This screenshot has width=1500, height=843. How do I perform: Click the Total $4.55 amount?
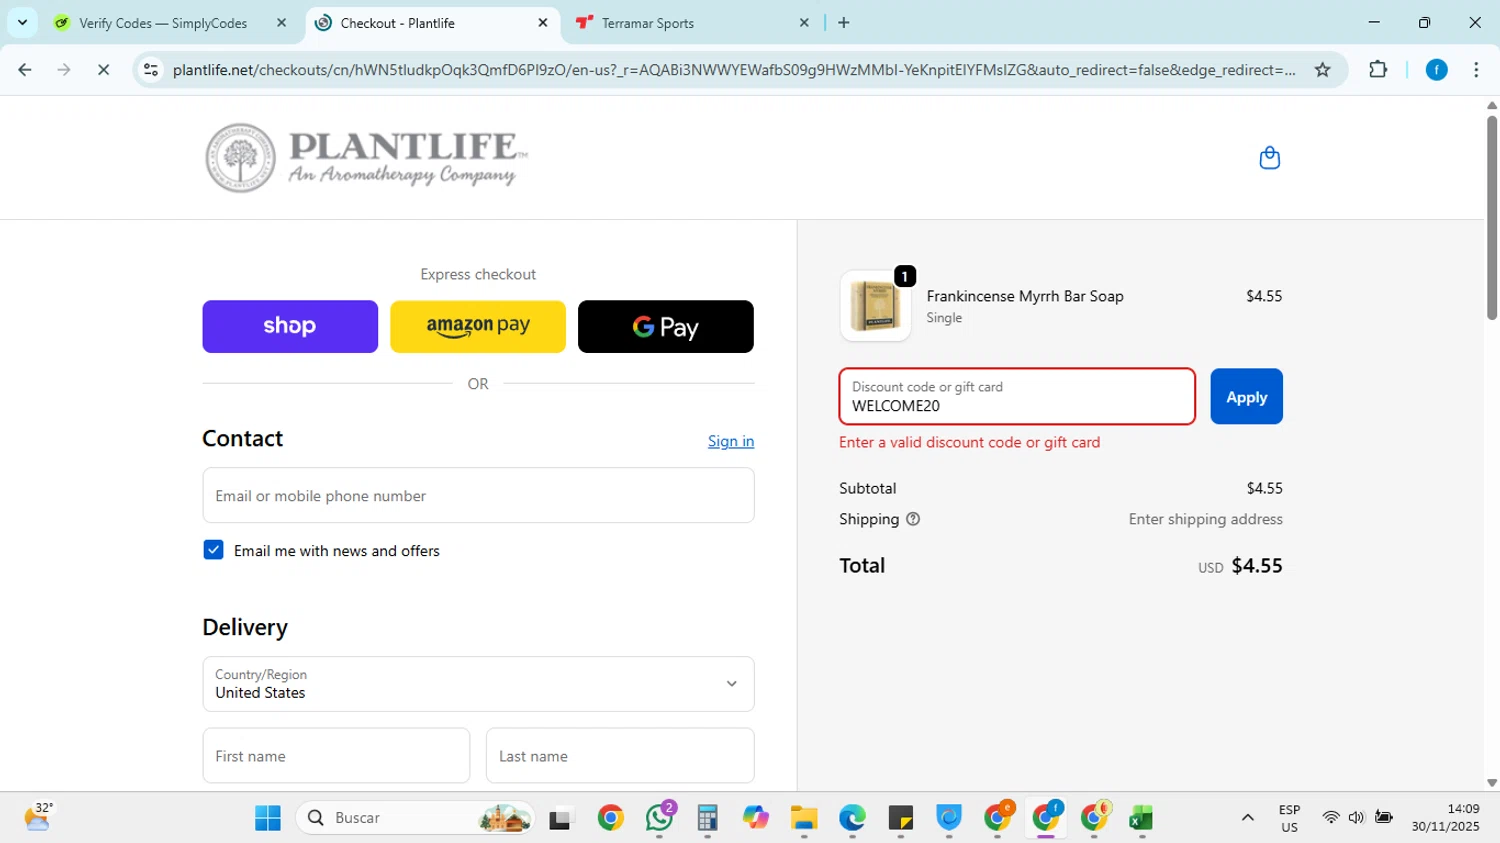(x=1256, y=566)
